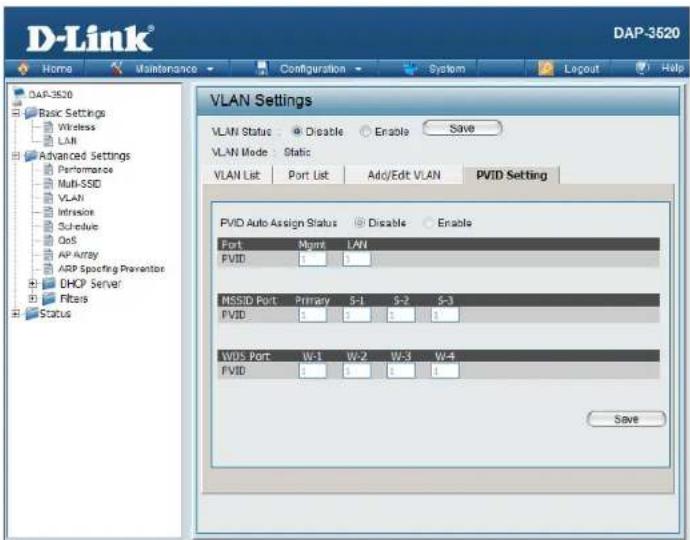The image size is (690, 540).
Task: Click the LAN port PVID field
Action: pyautogui.click(x=356, y=259)
